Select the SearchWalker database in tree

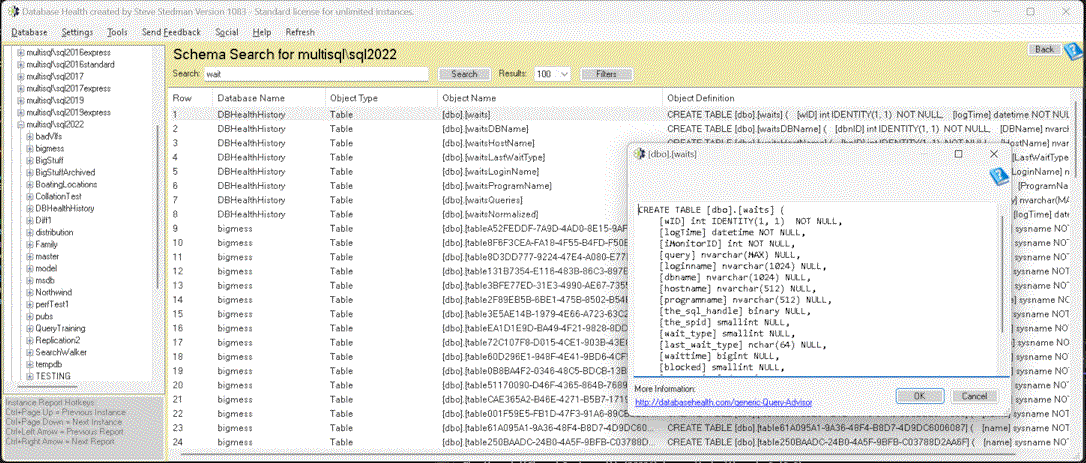point(60,351)
